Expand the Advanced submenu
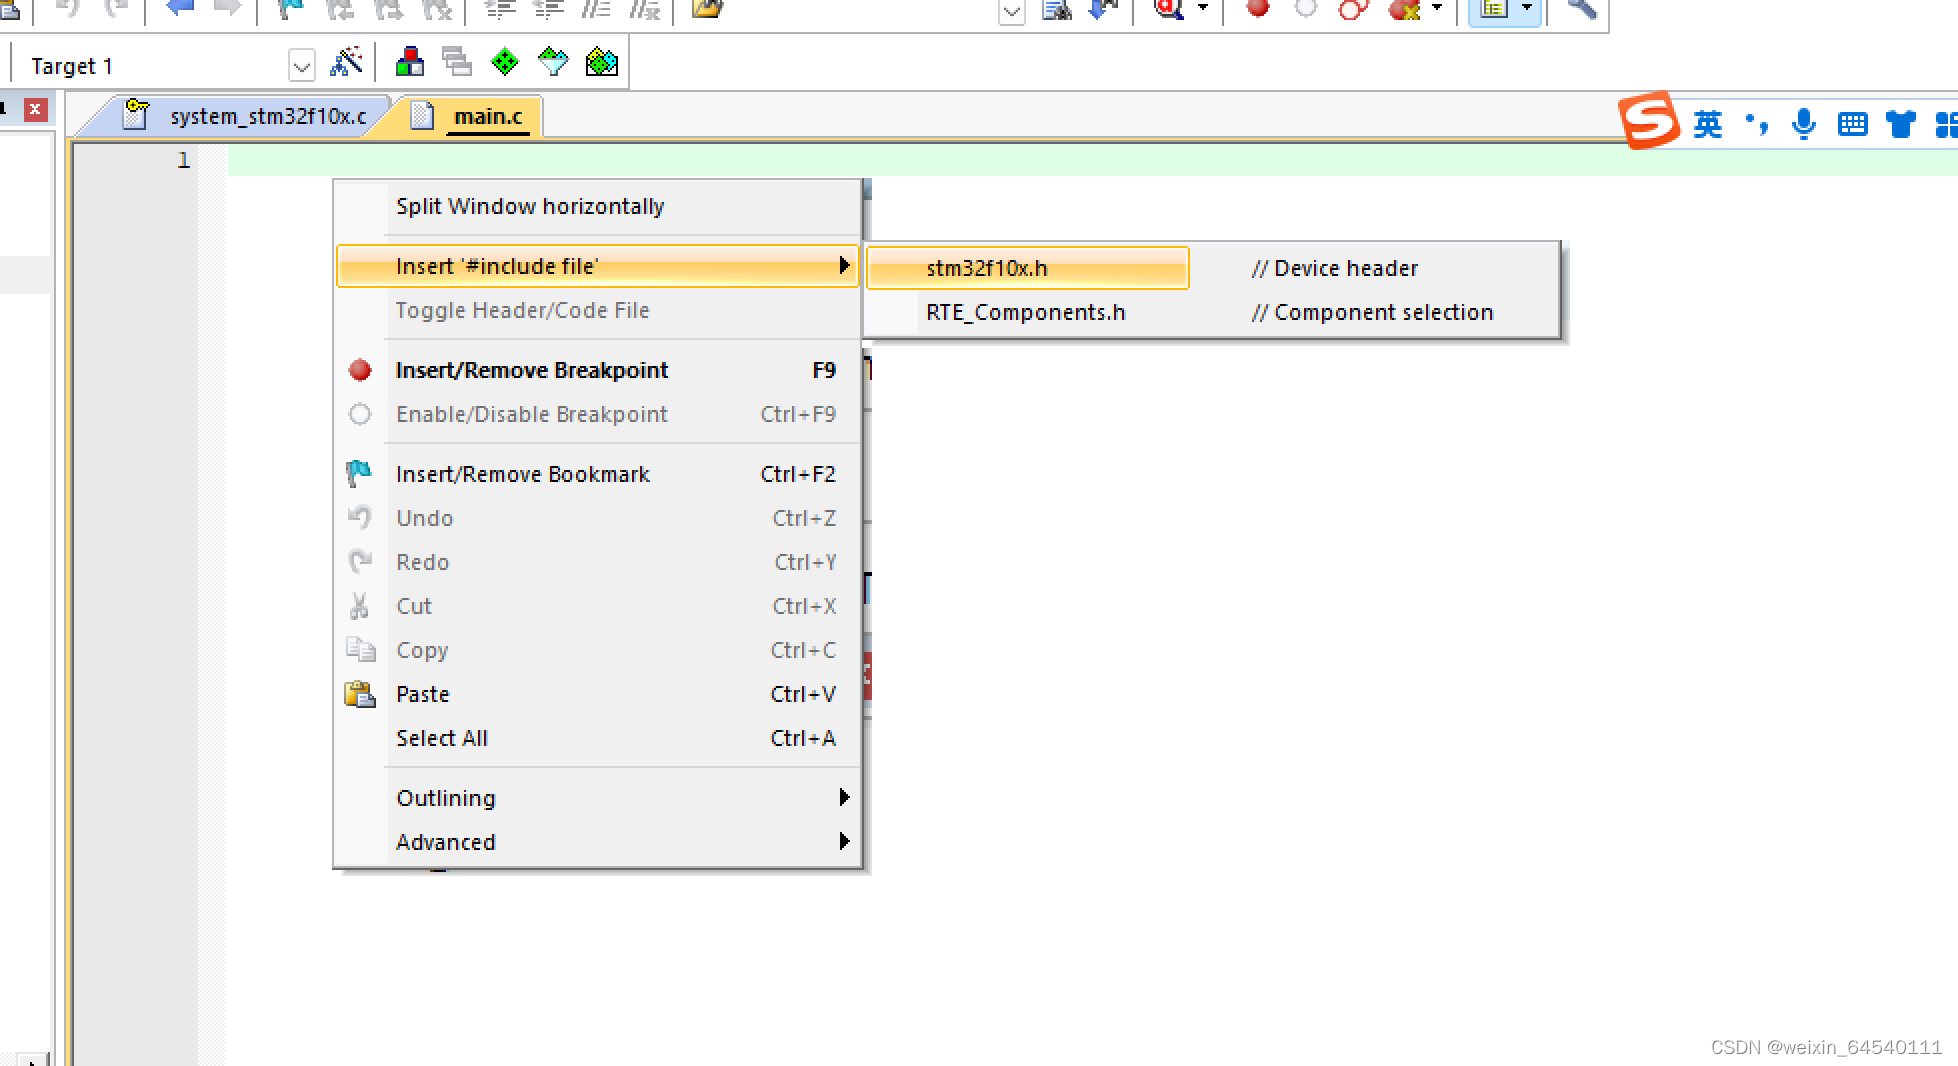 point(445,841)
